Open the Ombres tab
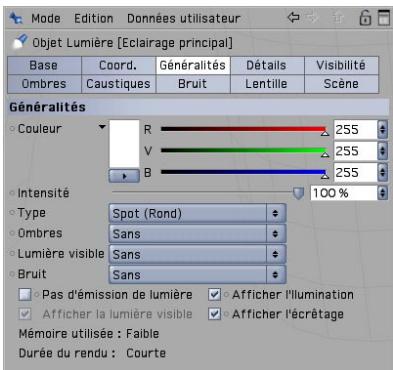This screenshot has width=393, height=370. [x=44, y=84]
